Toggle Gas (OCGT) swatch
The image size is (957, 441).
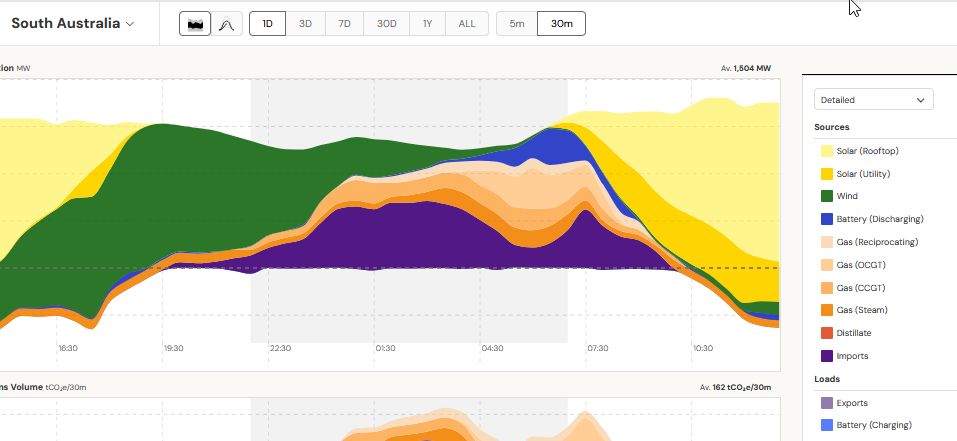pyautogui.click(x=827, y=265)
